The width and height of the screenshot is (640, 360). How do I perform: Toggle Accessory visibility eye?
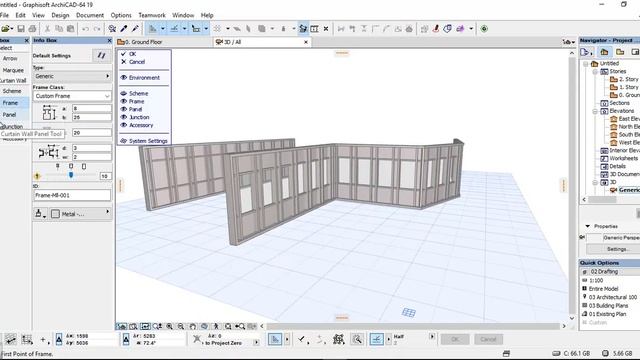pyautogui.click(x=124, y=125)
